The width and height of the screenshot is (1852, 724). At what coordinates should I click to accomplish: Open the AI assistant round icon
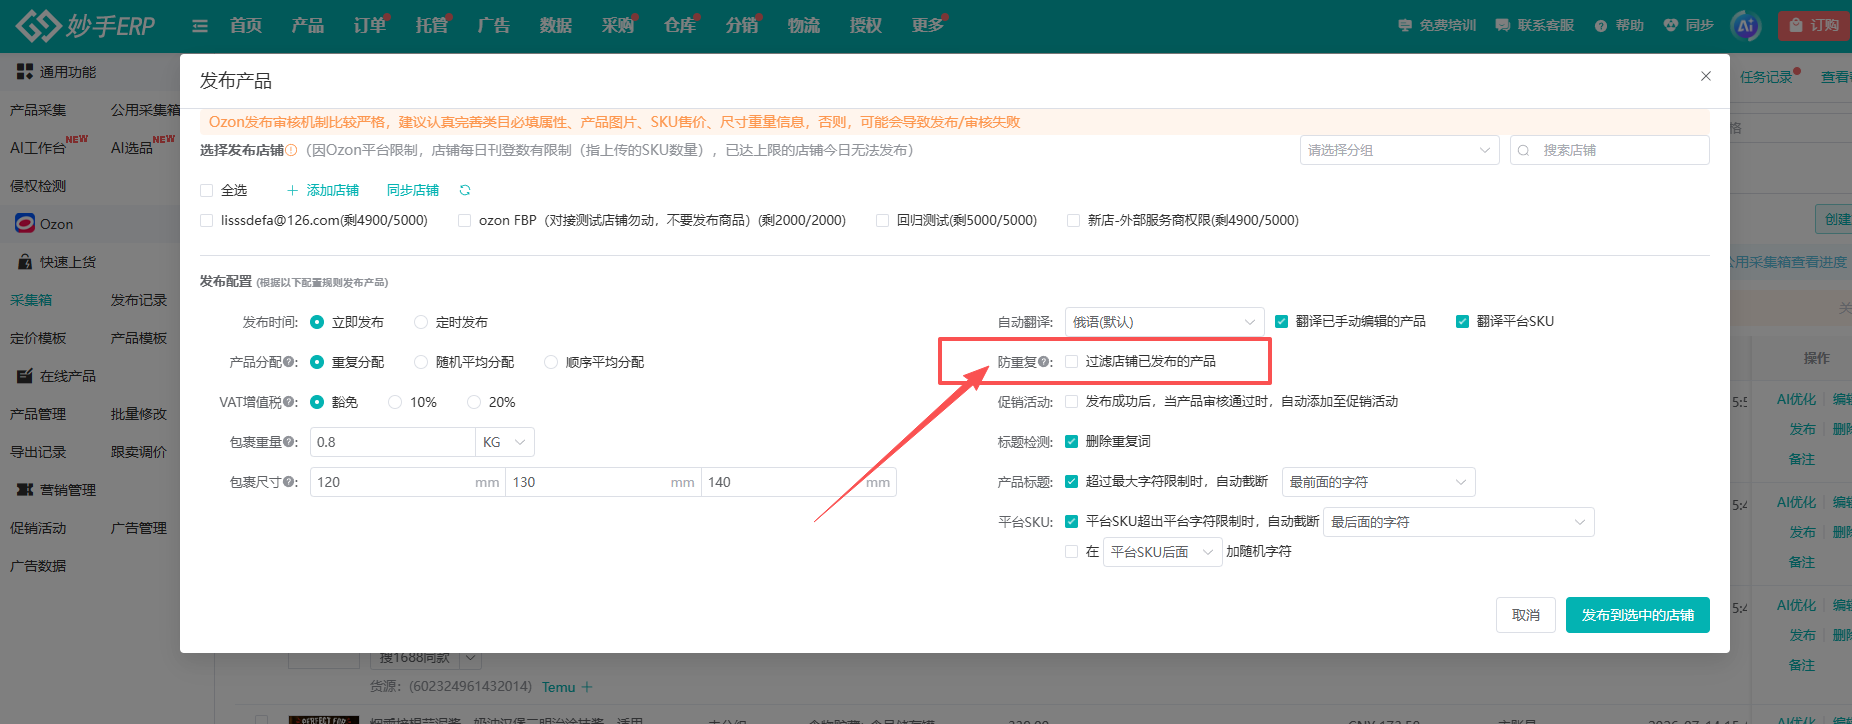coord(1746,26)
